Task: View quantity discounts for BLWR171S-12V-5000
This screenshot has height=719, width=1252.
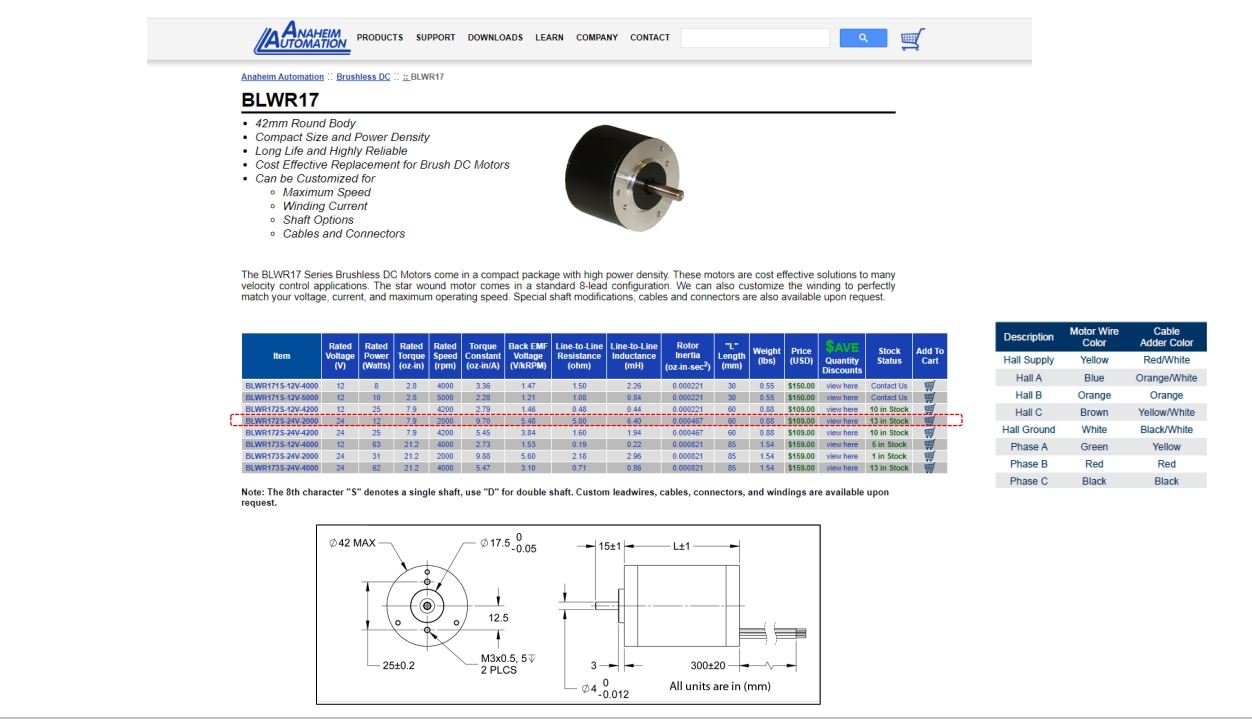Action: [x=842, y=397]
